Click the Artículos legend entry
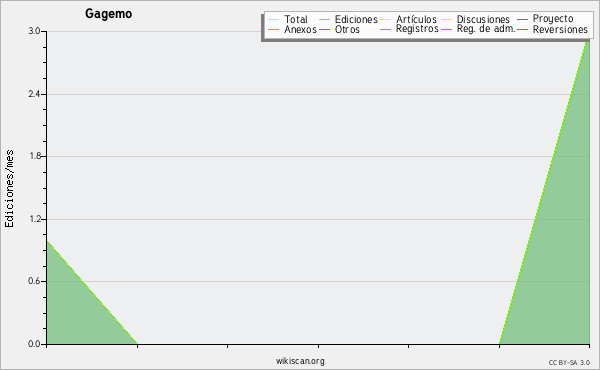 408,19
